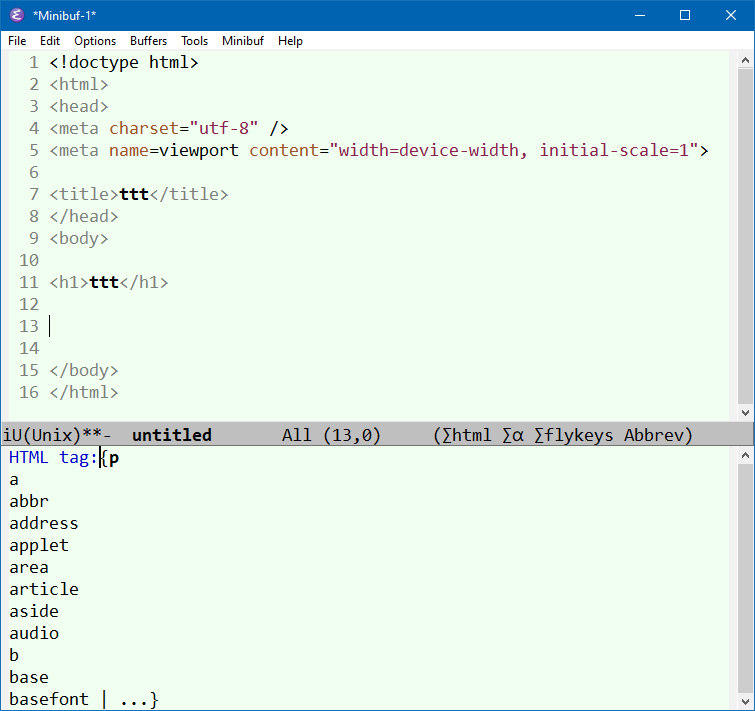The image size is (755, 711).
Task: Click the 'untitled' buffer name in mode line
Action: point(171,435)
